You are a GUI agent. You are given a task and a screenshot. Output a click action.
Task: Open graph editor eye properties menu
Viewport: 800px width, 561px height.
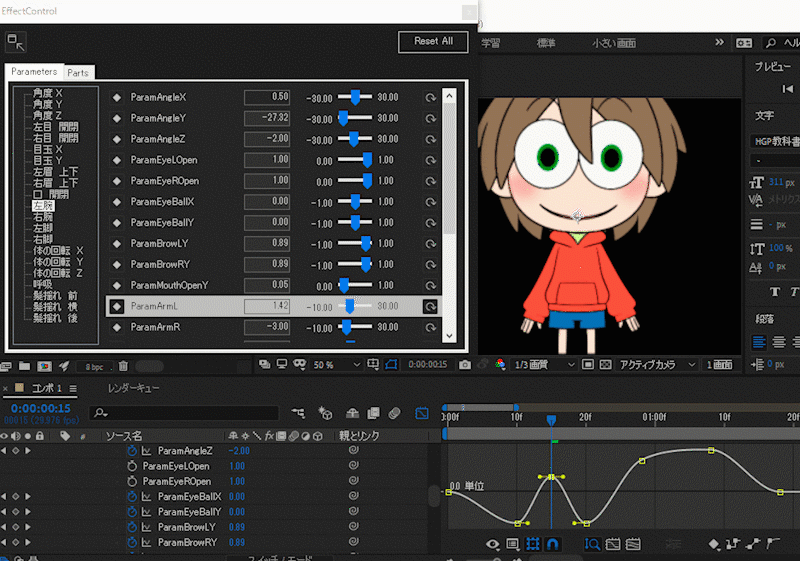[492, 544]
